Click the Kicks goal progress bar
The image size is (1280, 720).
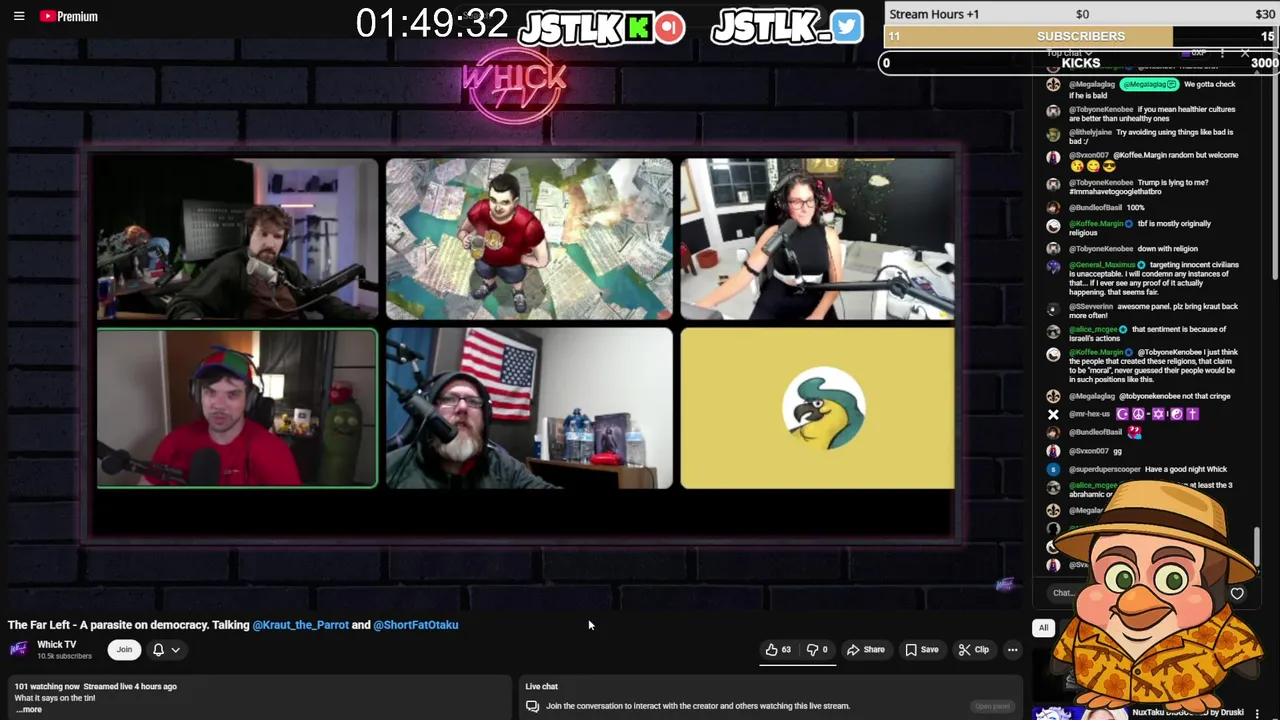click(x=1080, y=63)
